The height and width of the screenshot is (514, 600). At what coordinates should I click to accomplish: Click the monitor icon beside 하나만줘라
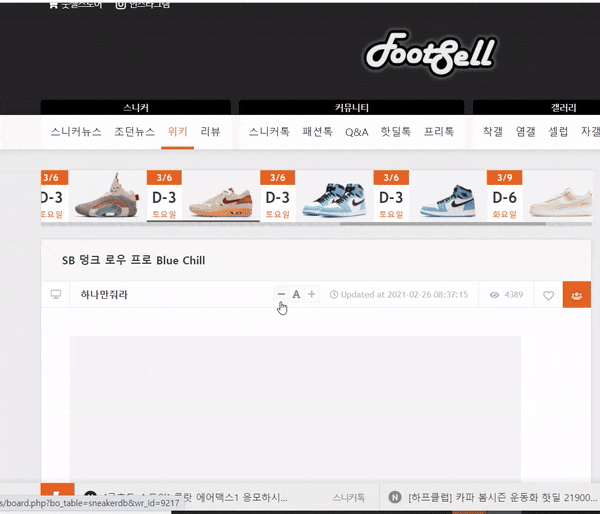point(56,294)
